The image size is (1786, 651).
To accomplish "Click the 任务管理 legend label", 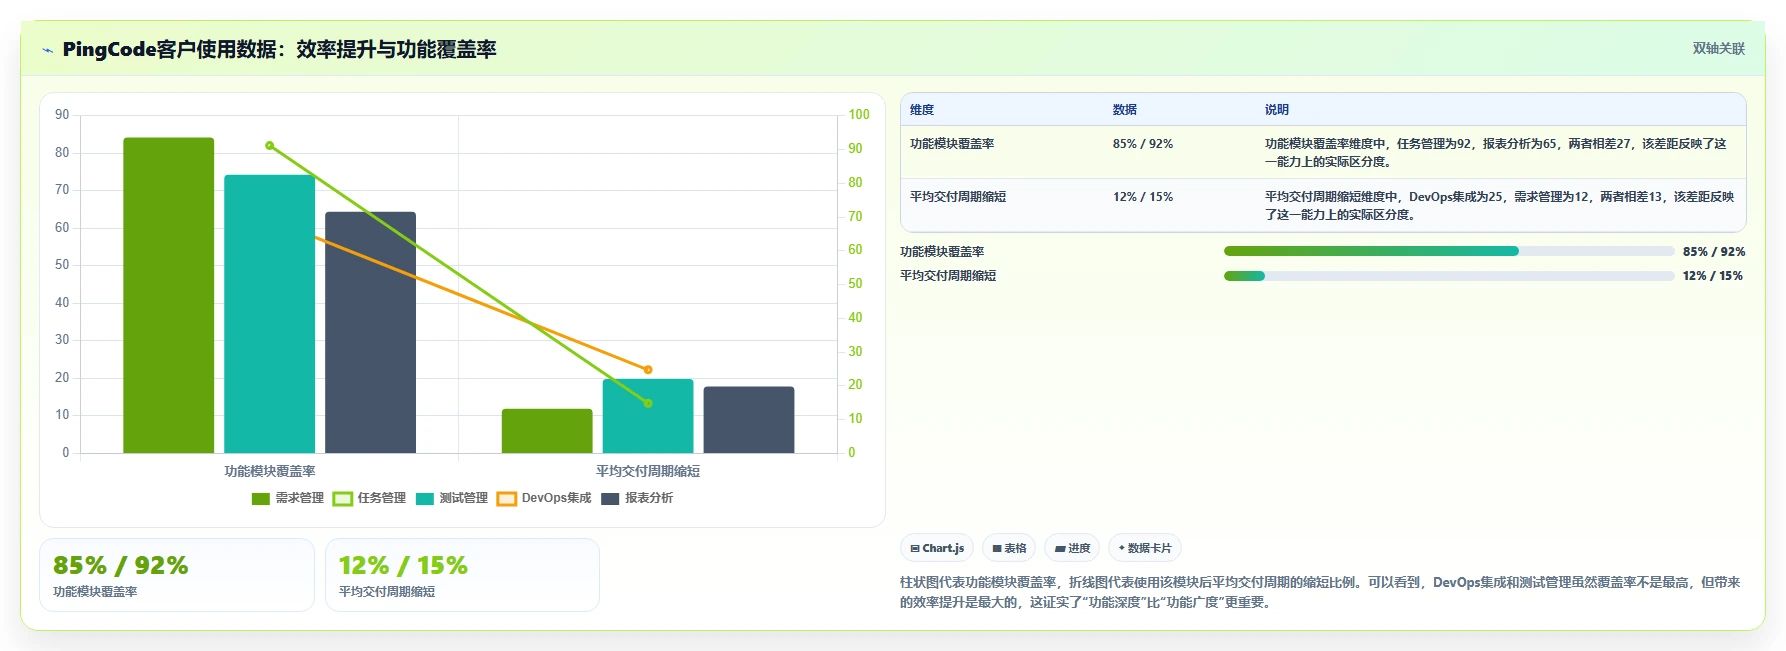I will [x=382, y=498].
